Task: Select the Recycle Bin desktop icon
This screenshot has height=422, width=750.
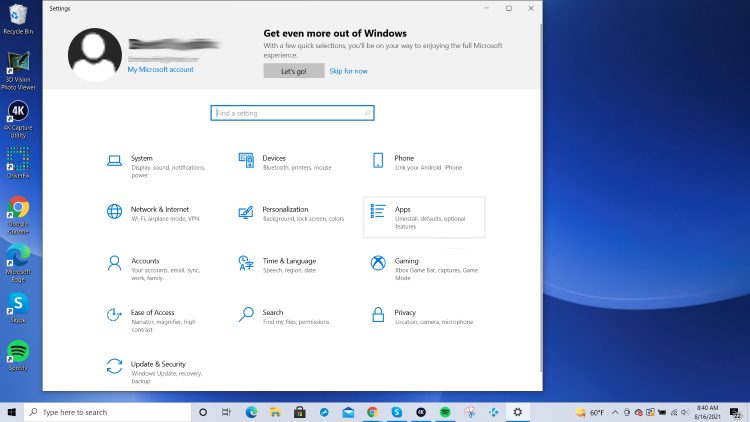Action: pyautogui.click(x=18, y=19)
